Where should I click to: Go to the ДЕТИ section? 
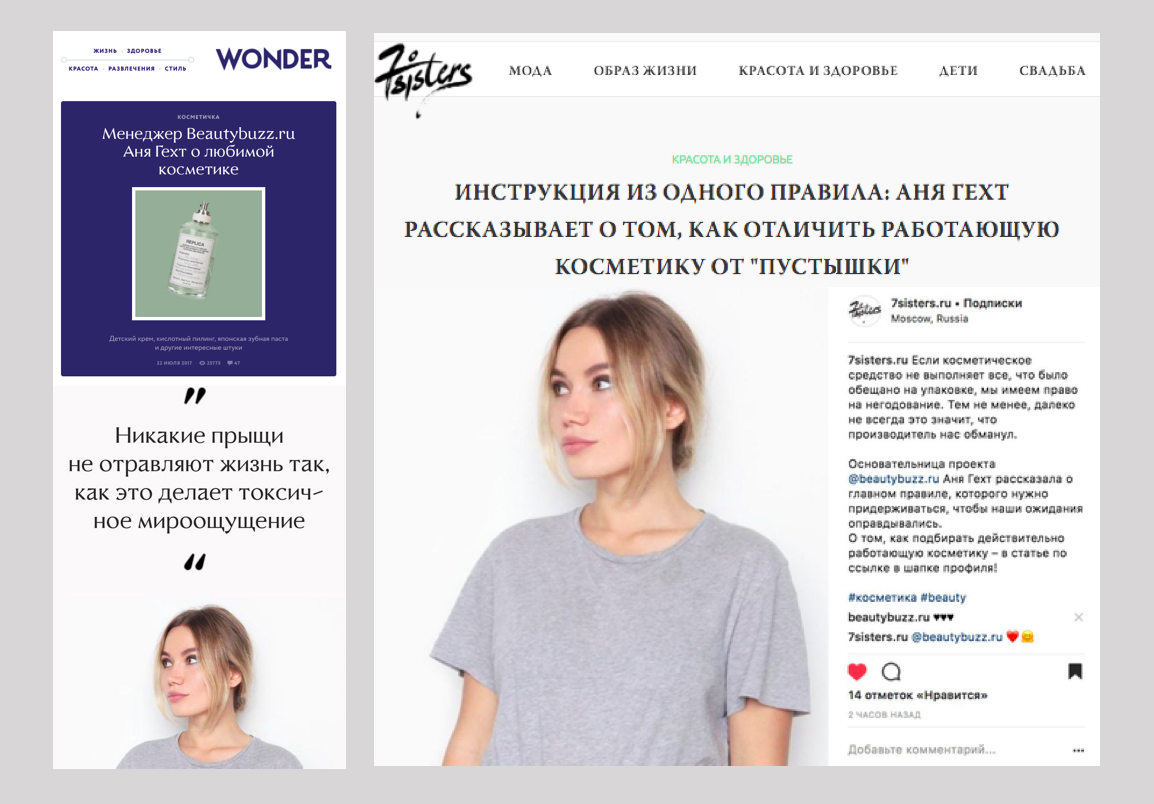pyautogui.click(x=958, y=71)
